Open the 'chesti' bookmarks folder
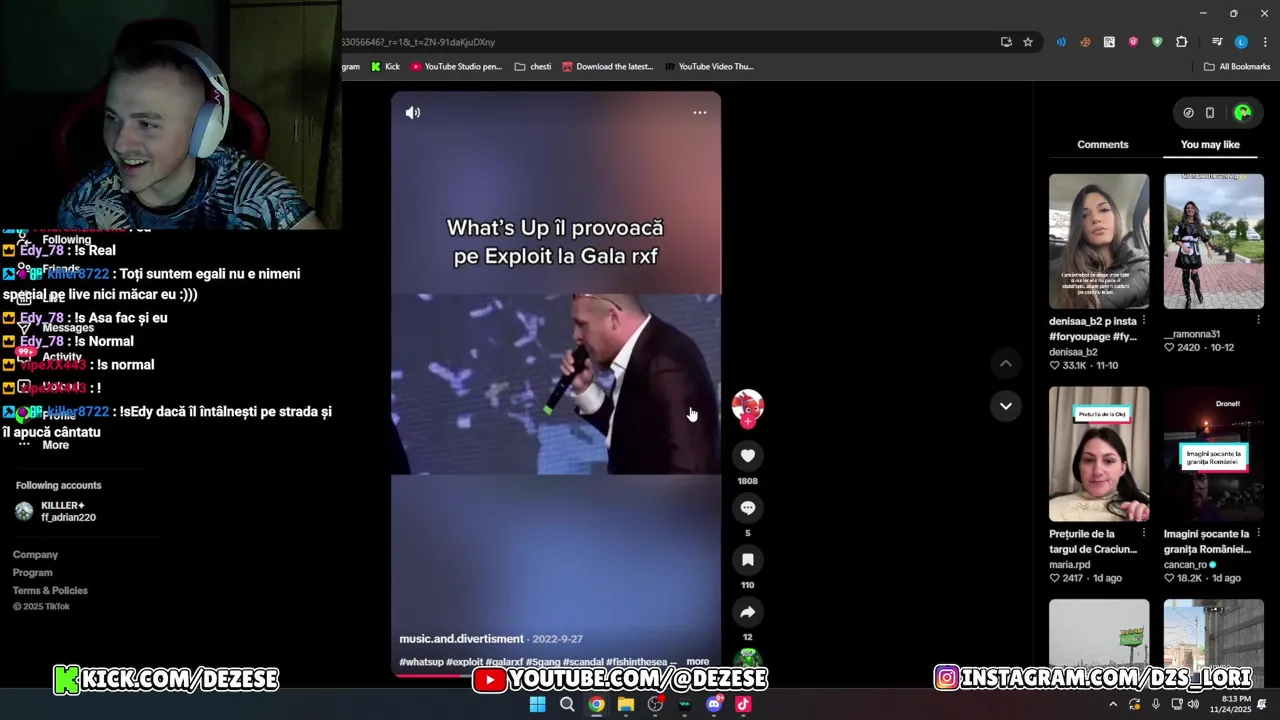Screen dimensions: 1280x720 click(533, 67)
